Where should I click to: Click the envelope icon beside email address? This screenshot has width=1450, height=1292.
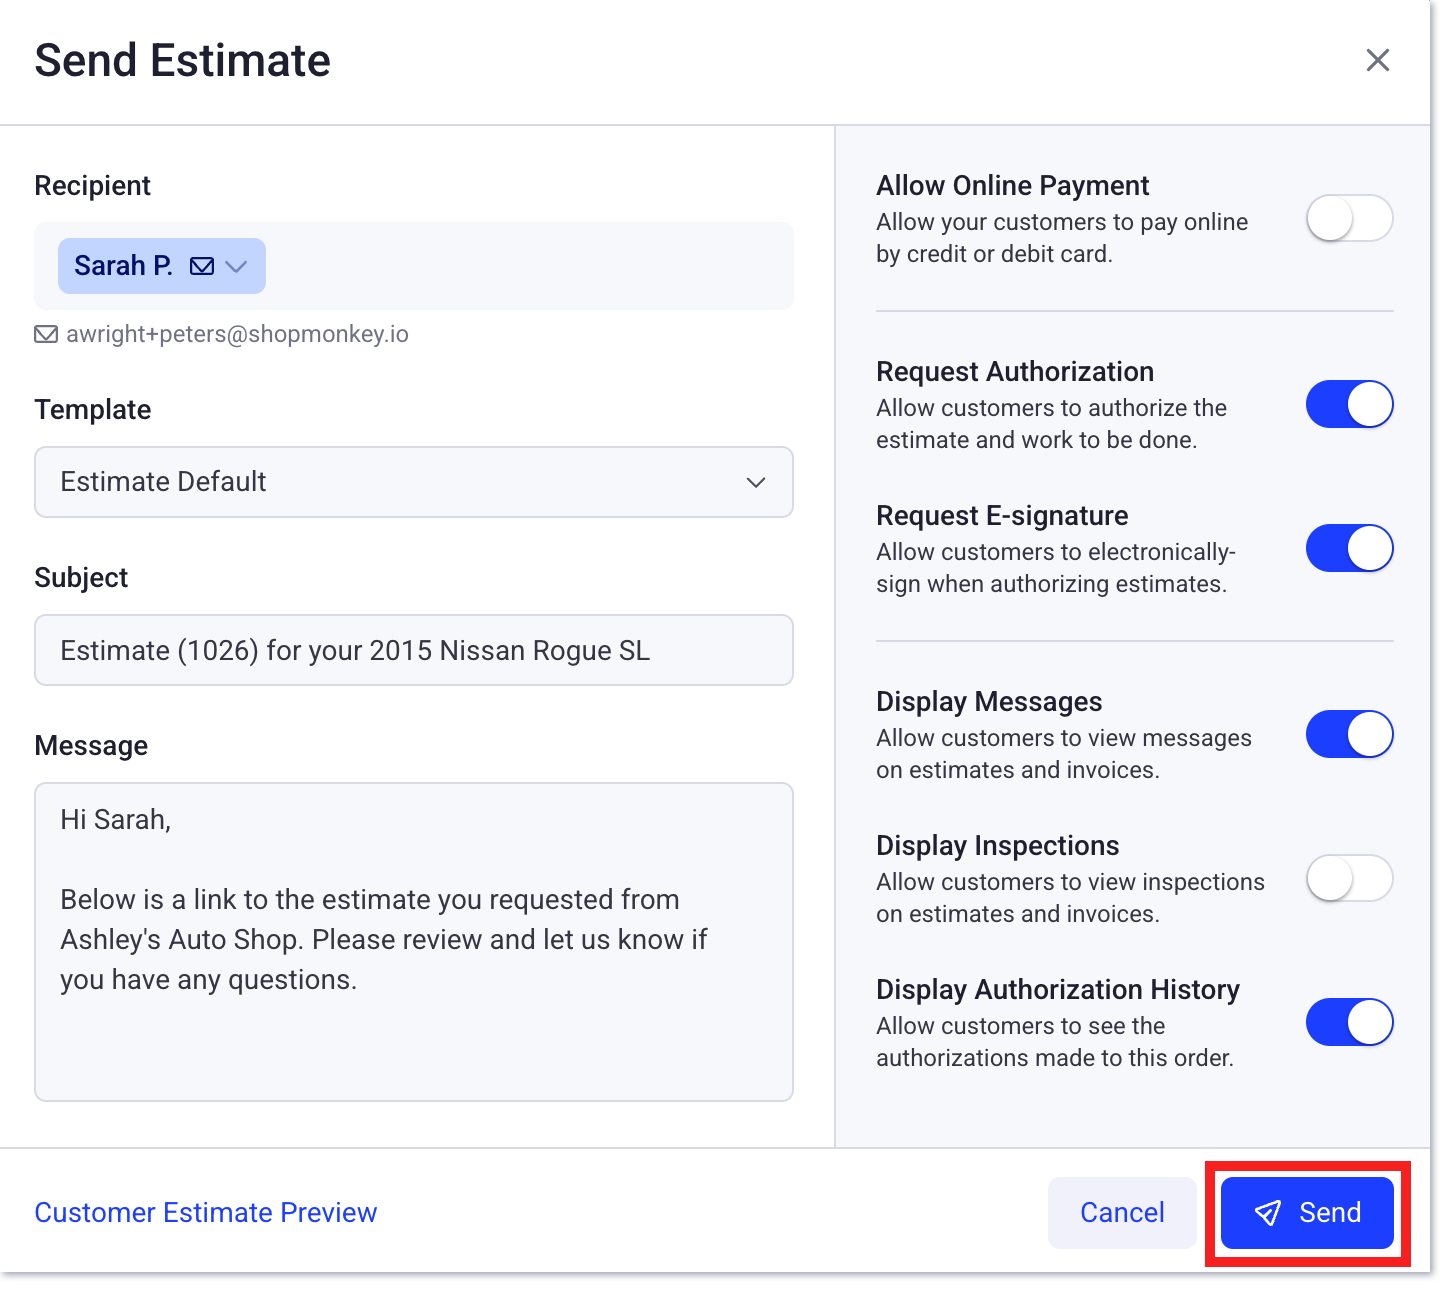(46, 334)
